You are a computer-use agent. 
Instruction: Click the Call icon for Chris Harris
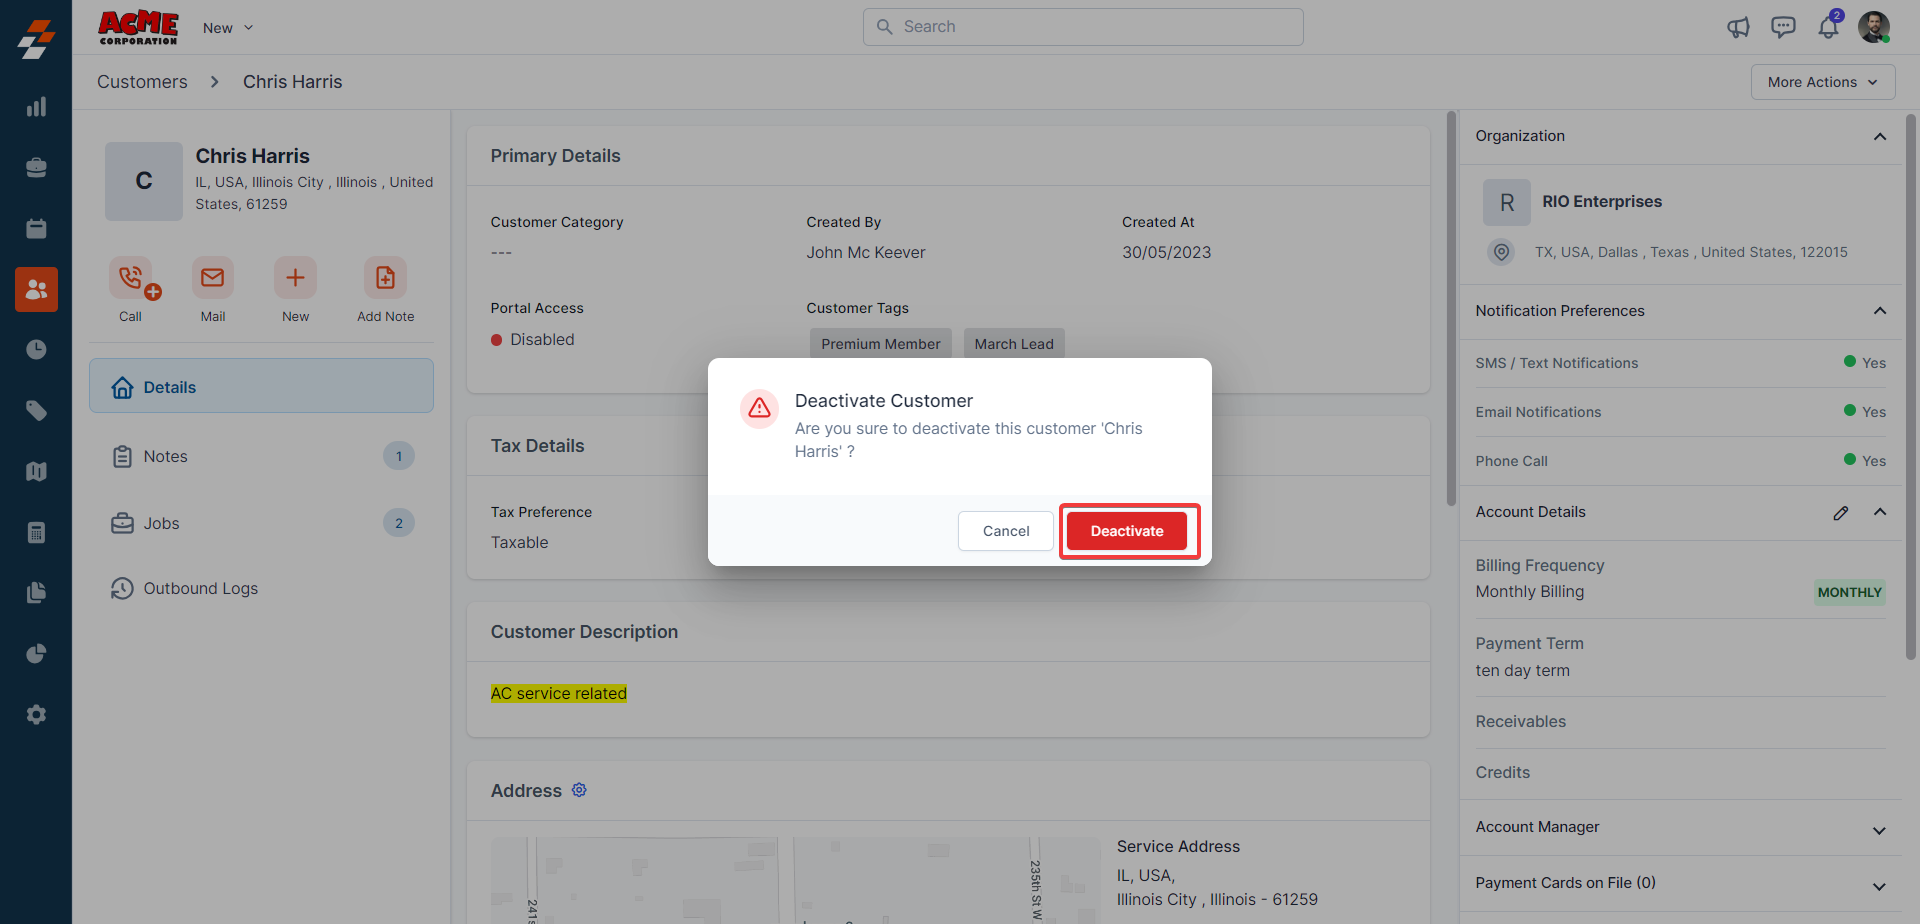(x=131, y=278)
